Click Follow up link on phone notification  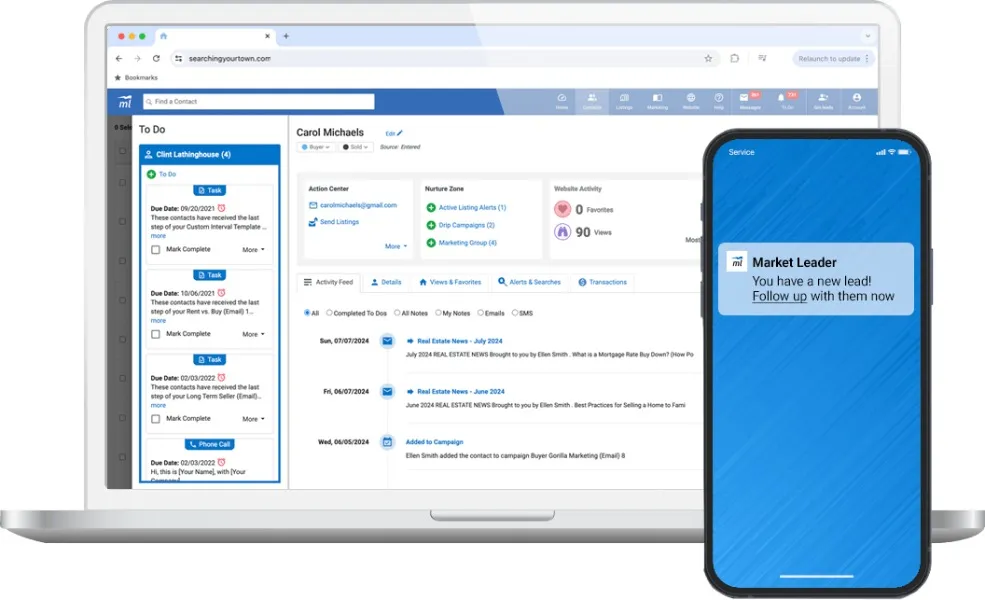pyautogui.click(x=779, y=297)
